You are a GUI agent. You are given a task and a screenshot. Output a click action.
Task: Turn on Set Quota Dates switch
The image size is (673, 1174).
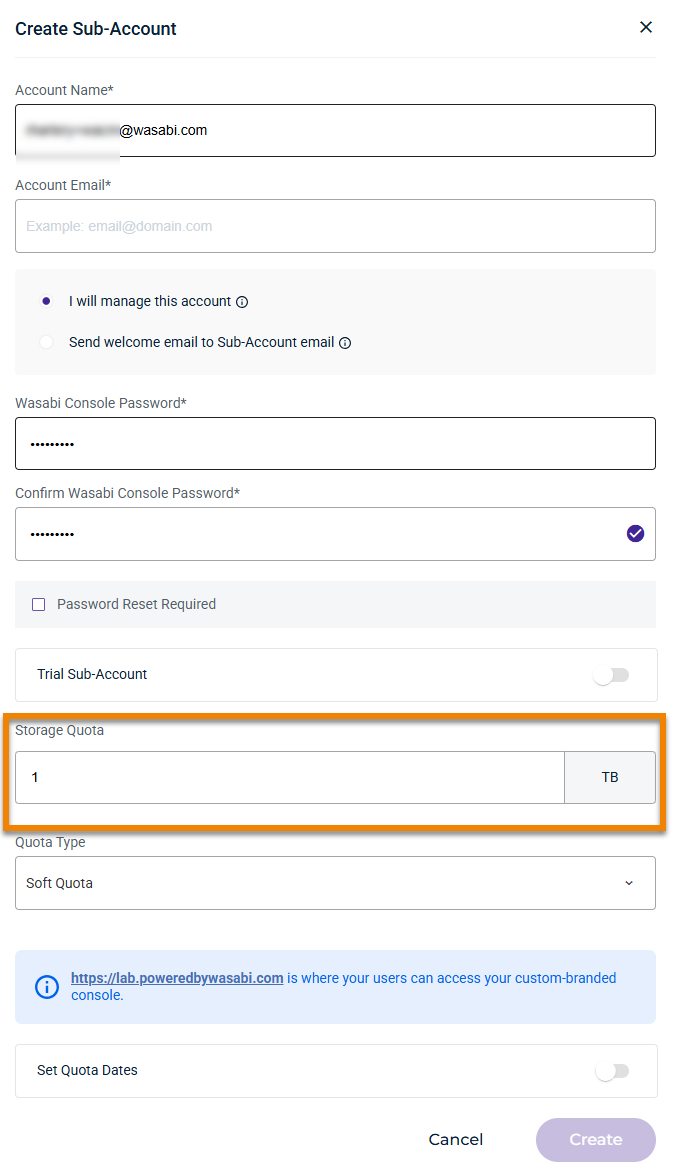click(612, 1071)
